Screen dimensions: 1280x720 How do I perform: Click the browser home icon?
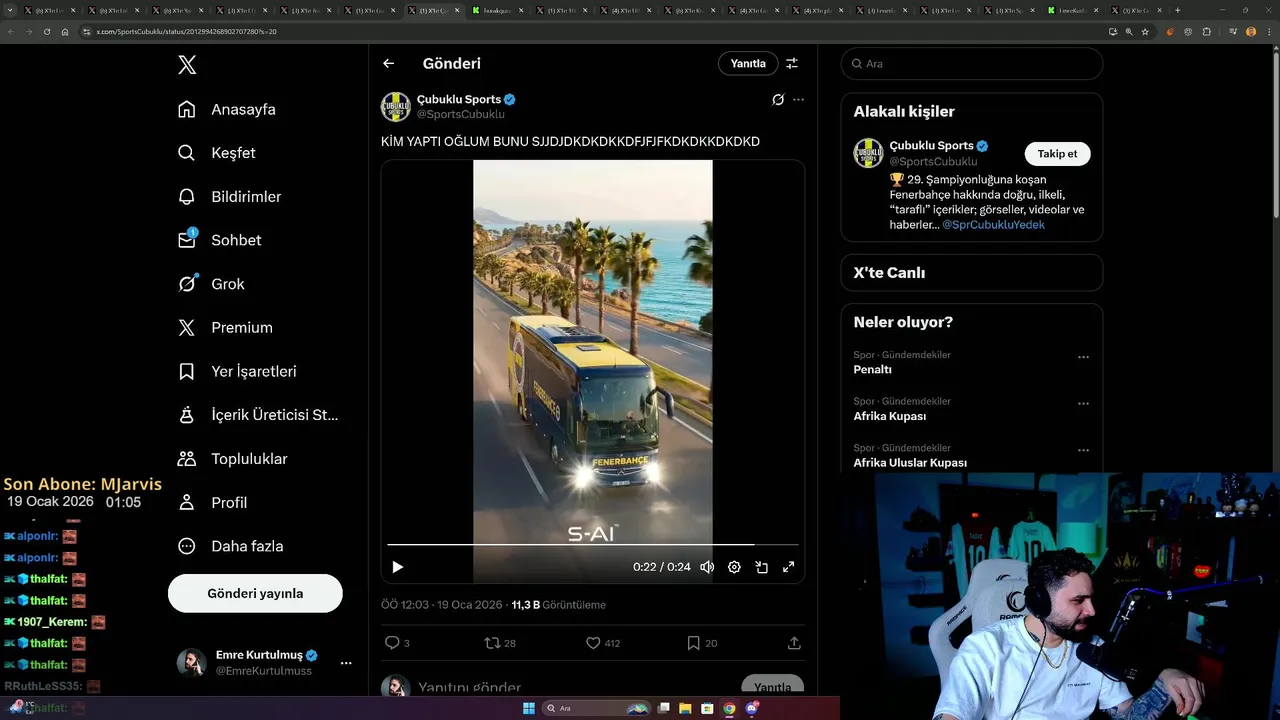65,31
